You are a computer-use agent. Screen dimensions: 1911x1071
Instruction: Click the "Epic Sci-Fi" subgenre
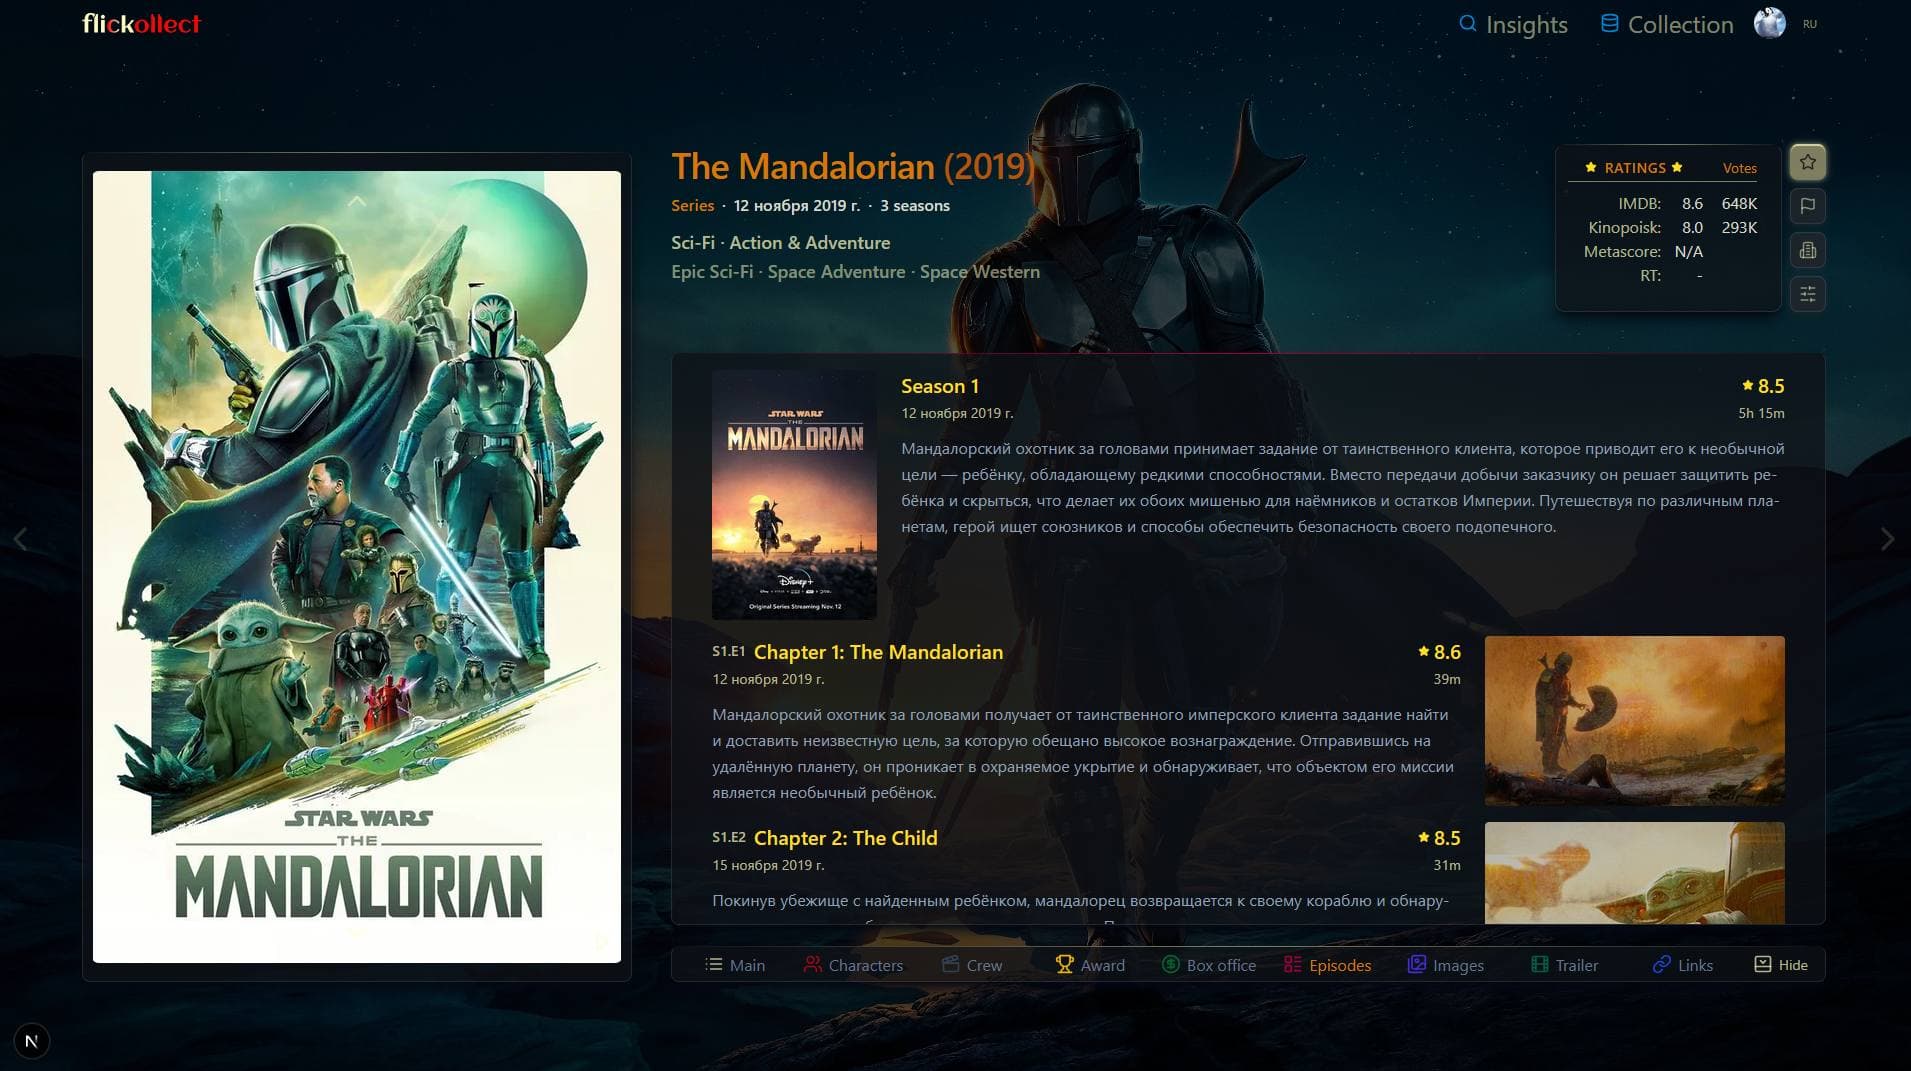712,271
